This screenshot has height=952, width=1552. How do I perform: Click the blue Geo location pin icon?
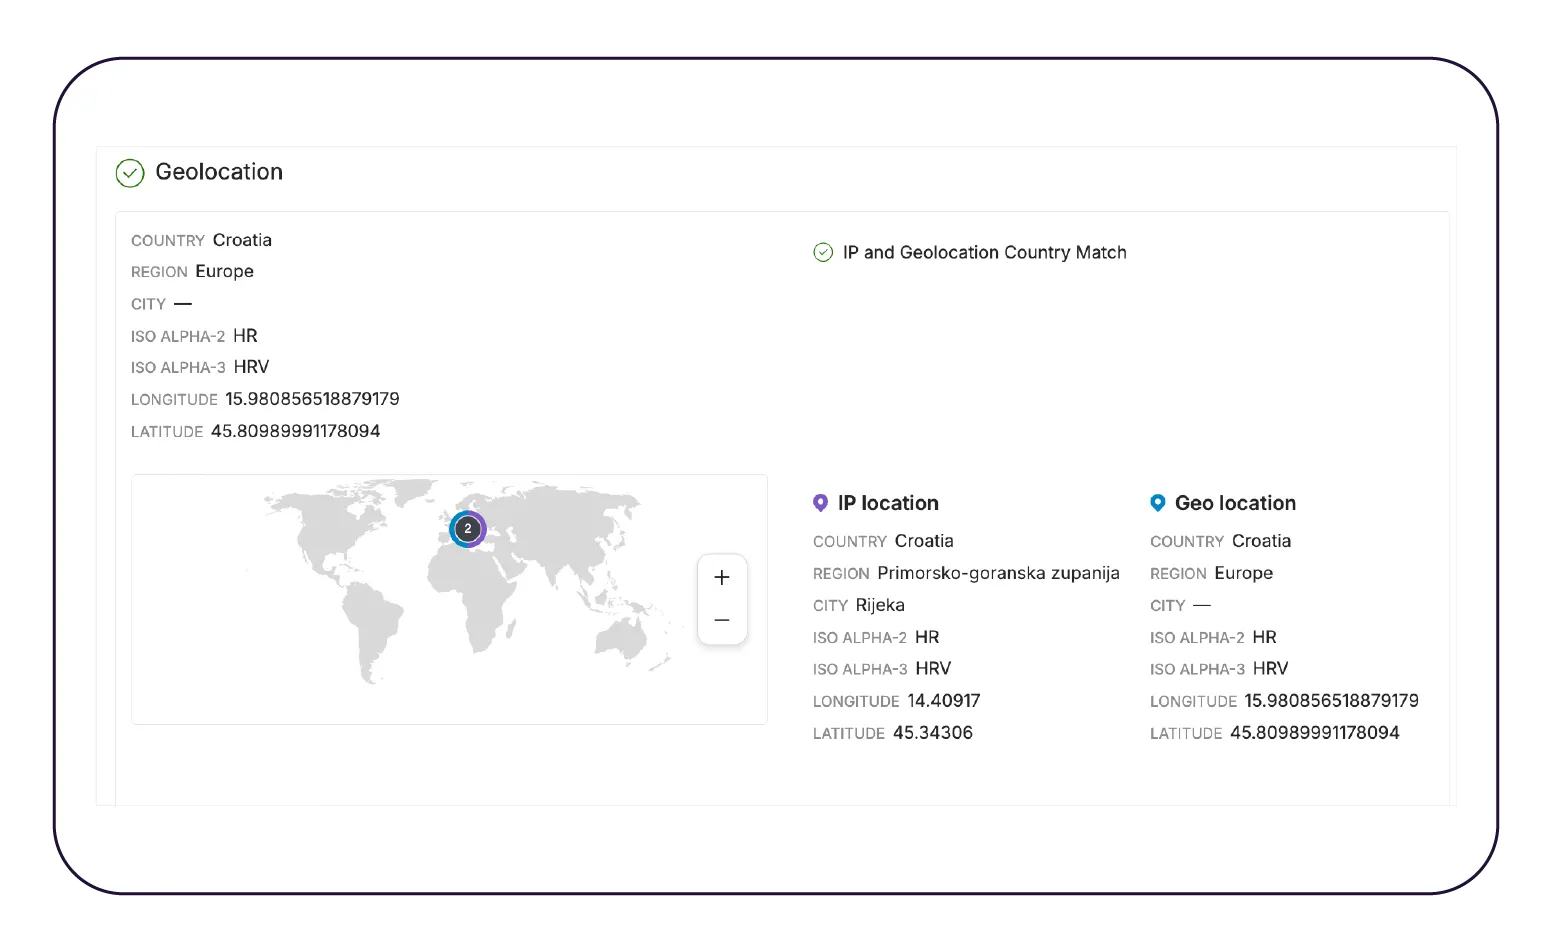[1158, 503]
